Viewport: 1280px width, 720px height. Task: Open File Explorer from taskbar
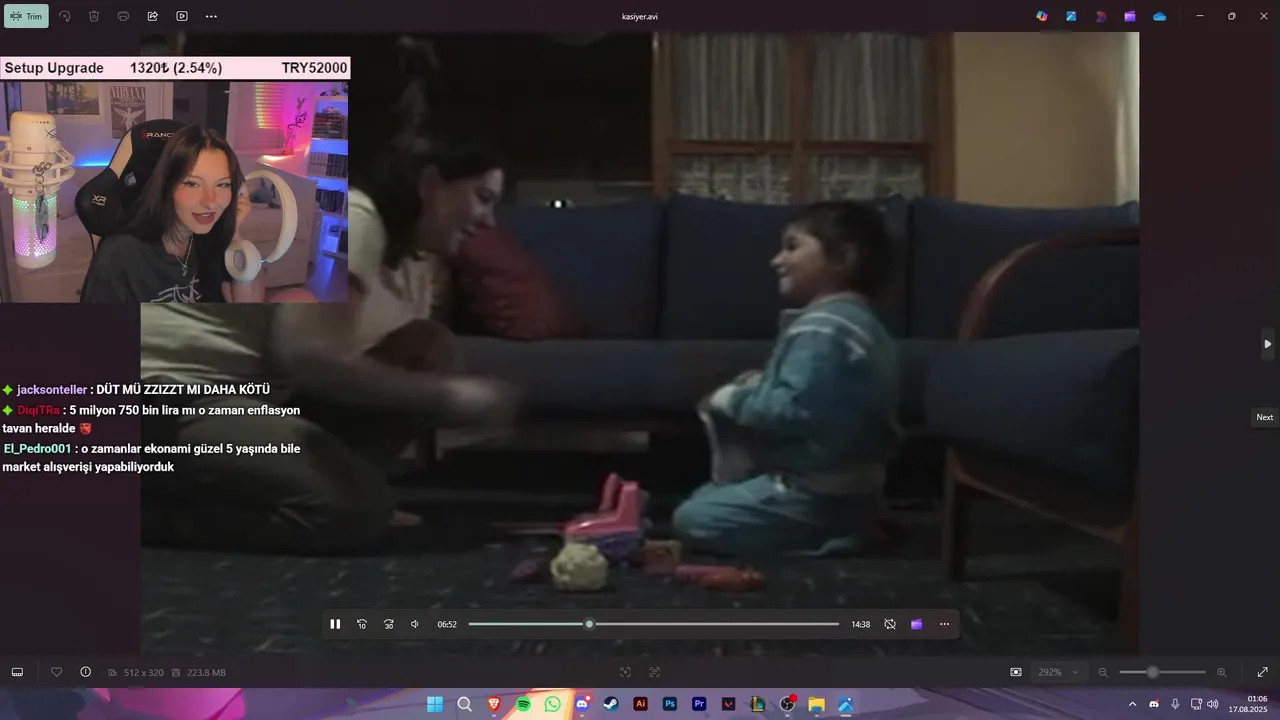[816, 704]
